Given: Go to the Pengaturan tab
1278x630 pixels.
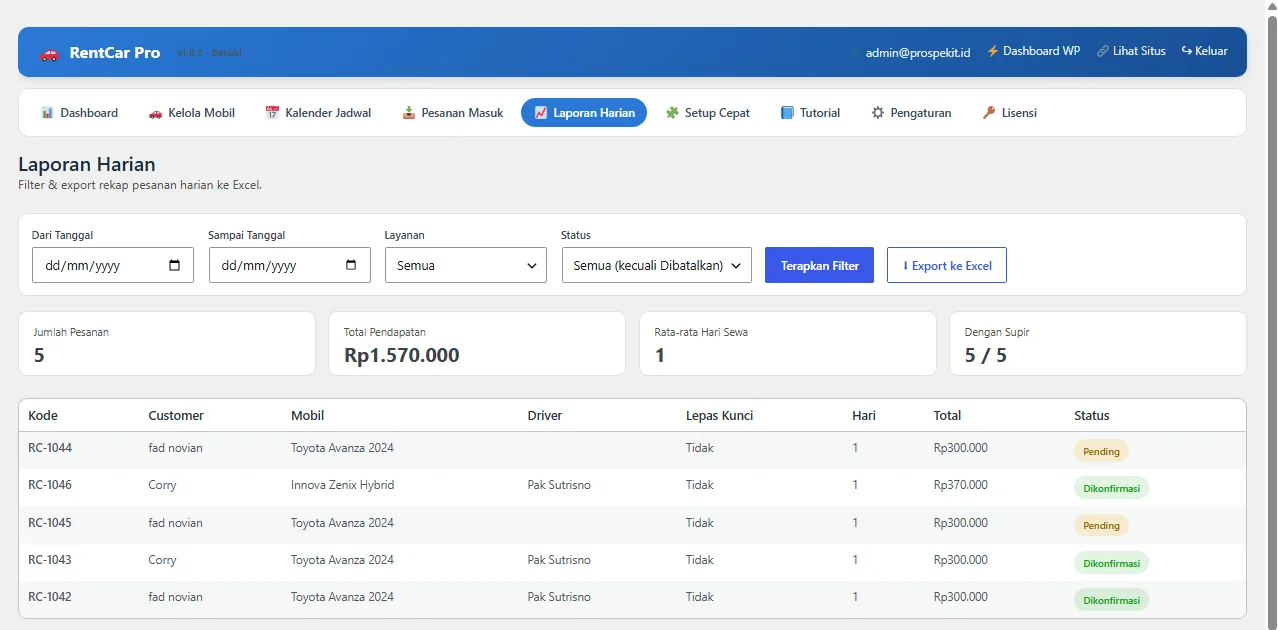Looking at the screenshot, I should pos(911,113).
